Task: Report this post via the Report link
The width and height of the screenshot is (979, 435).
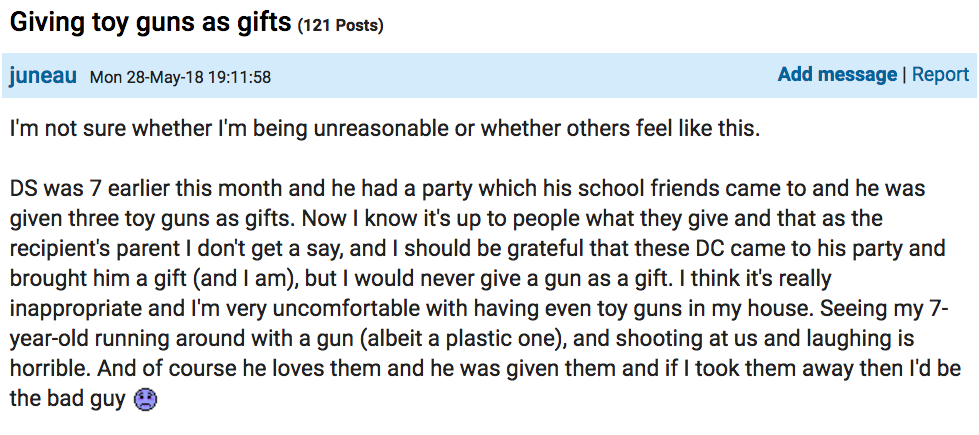Action: pos(940,75)
